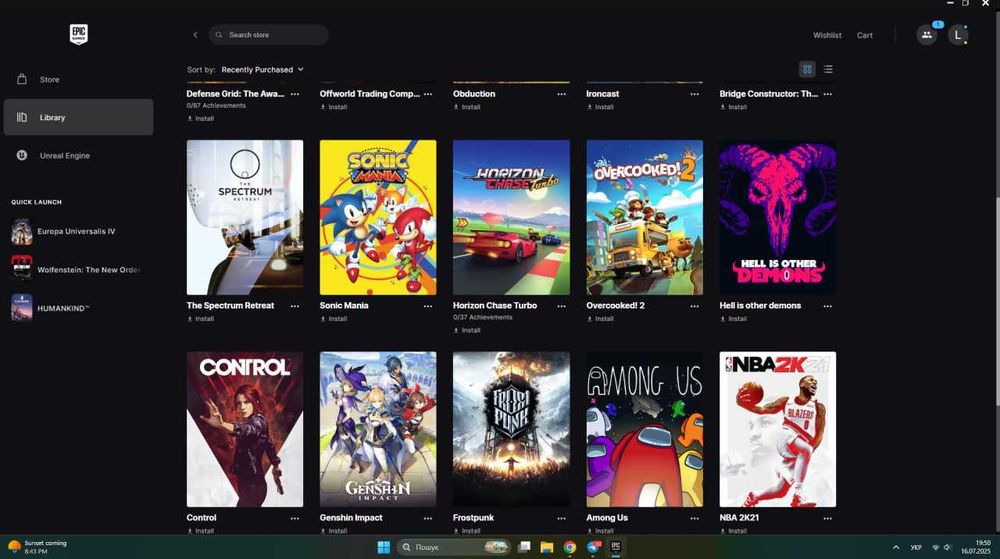Open options menu for Offworld Trading Company

coord(428,94)
